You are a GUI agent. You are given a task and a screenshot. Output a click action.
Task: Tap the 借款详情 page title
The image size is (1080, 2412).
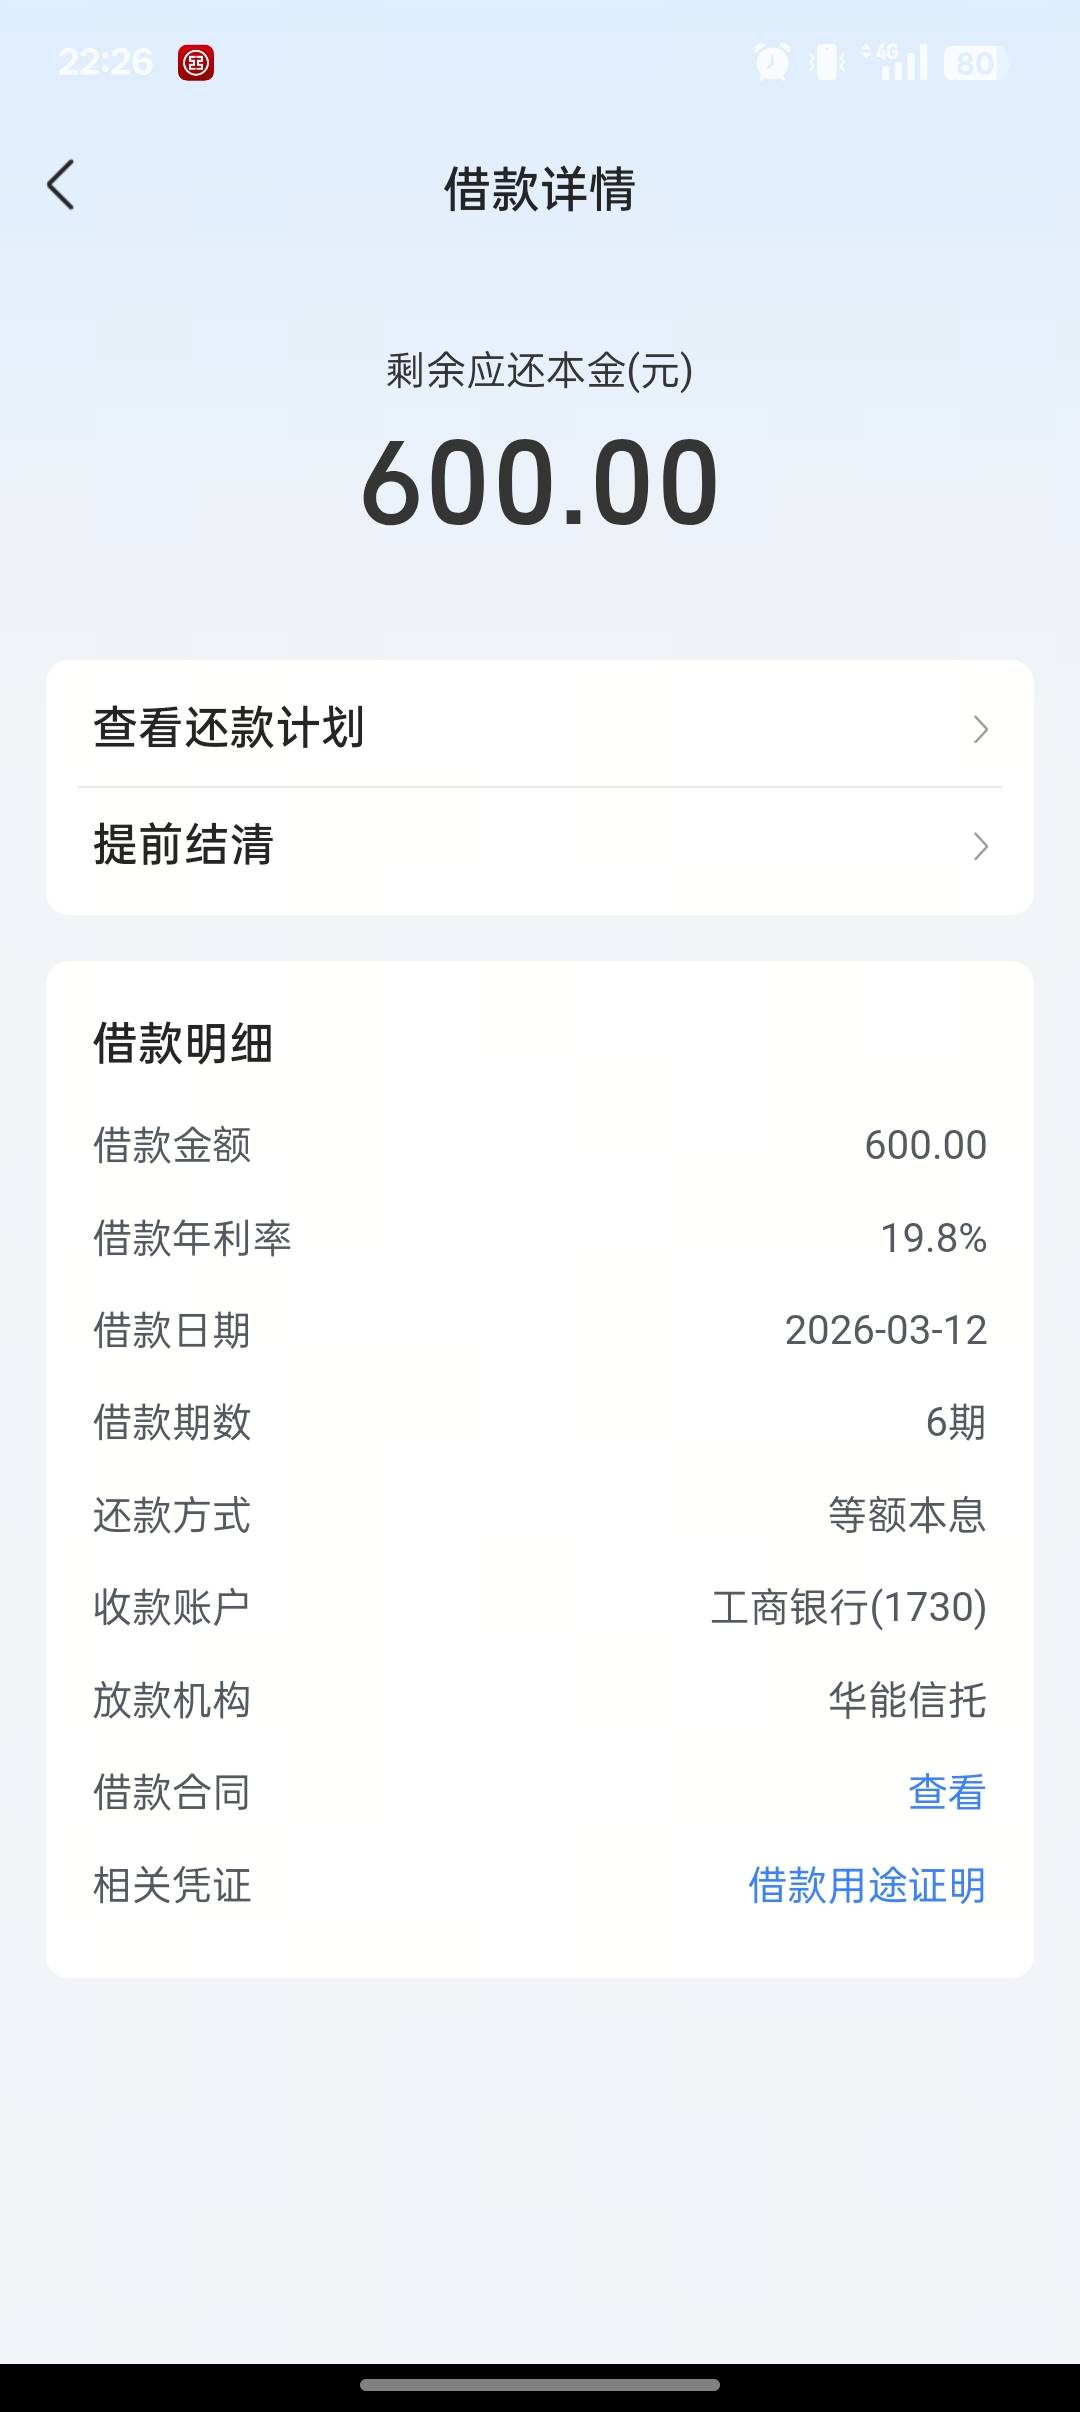[540, 188]
